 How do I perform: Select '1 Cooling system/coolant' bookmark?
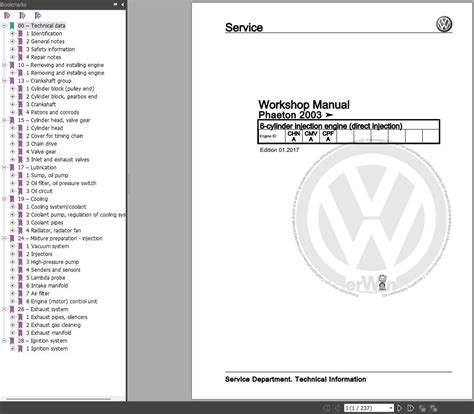click(x=56, y=207)
